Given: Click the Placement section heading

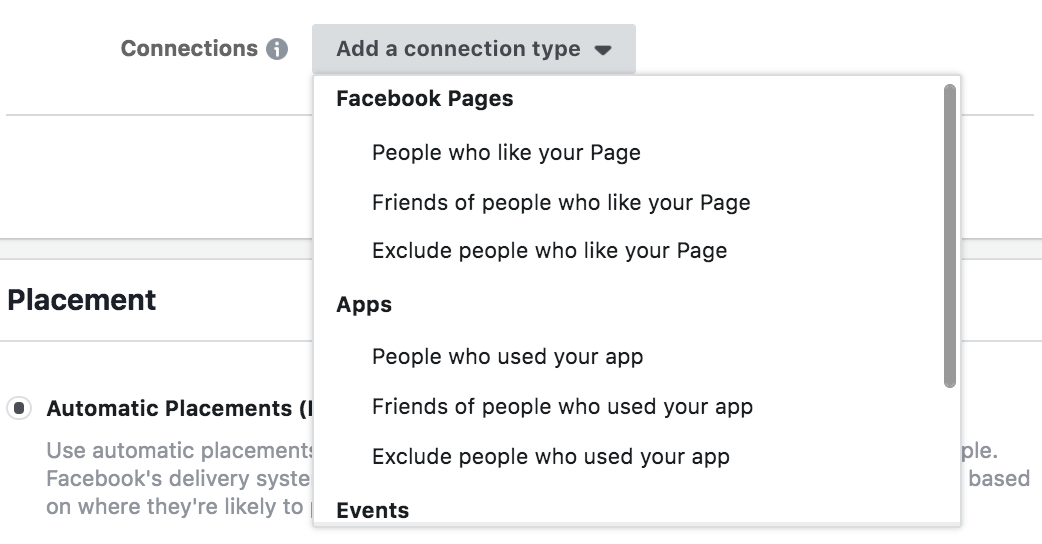Looking at the screenshot, I should [82, 300].
